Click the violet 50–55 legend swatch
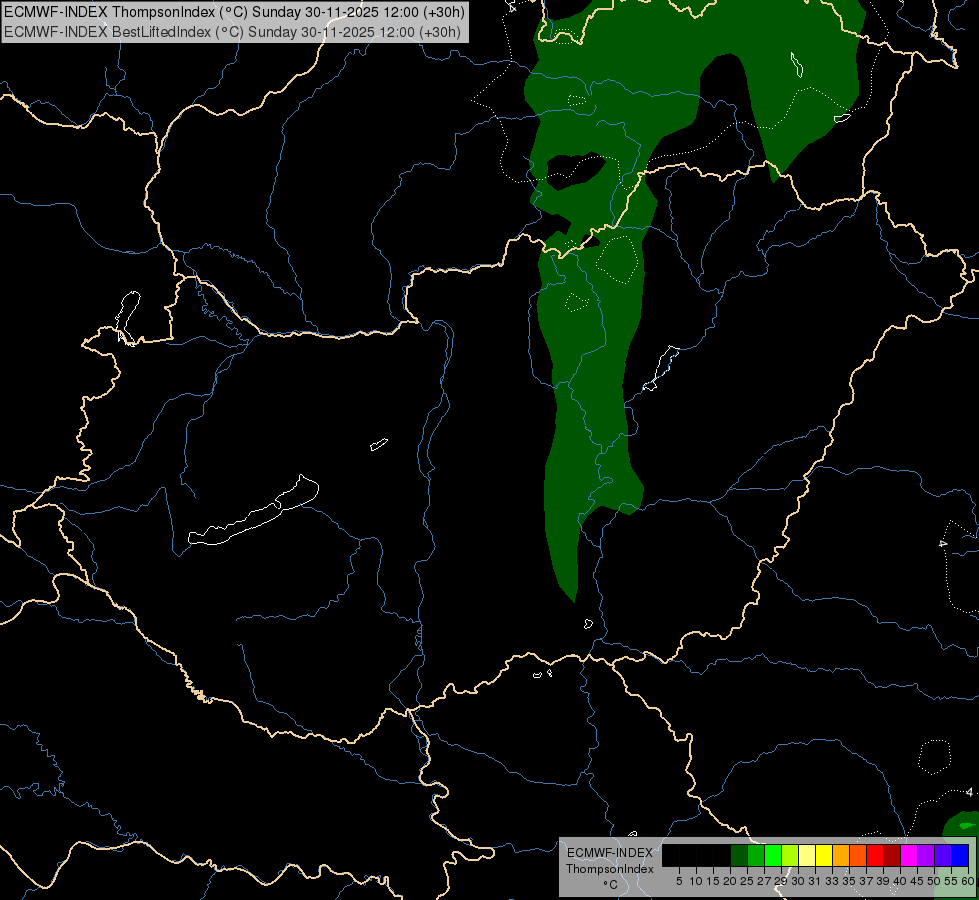This screenshot has width=979, height=900. (x=943, y=855)
